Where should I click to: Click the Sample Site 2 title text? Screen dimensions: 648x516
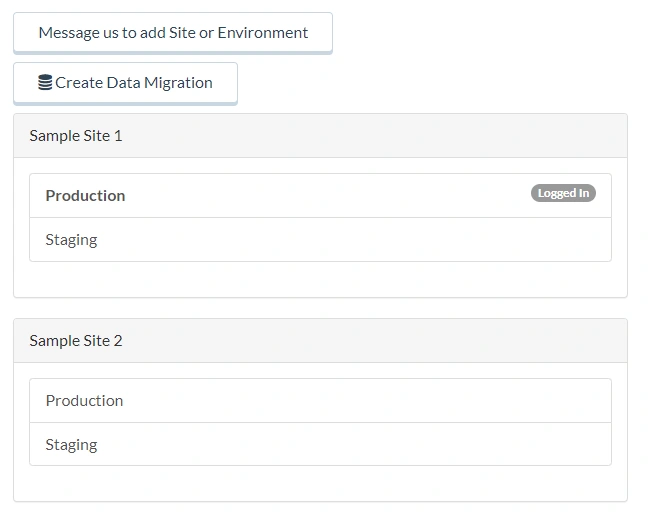pos(76,341)
